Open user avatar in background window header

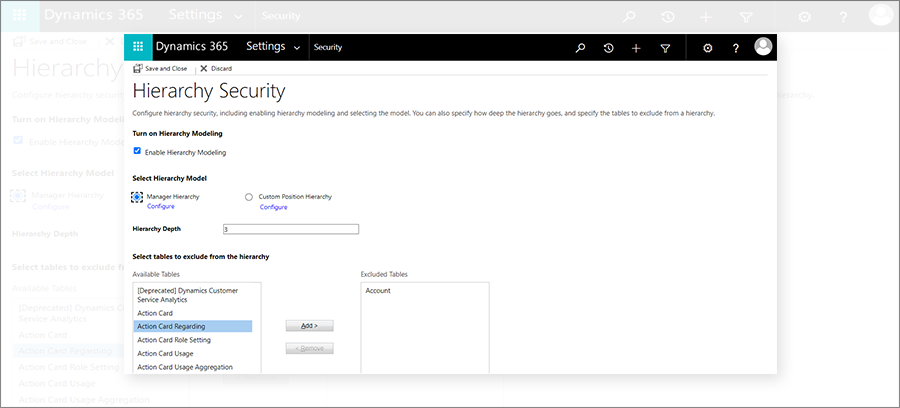pos(881,15)
